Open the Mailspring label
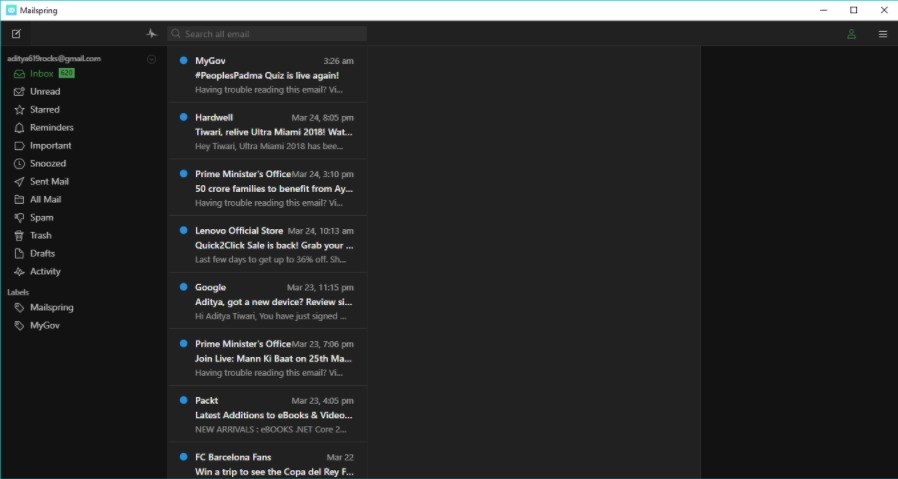 click(51, 308)
